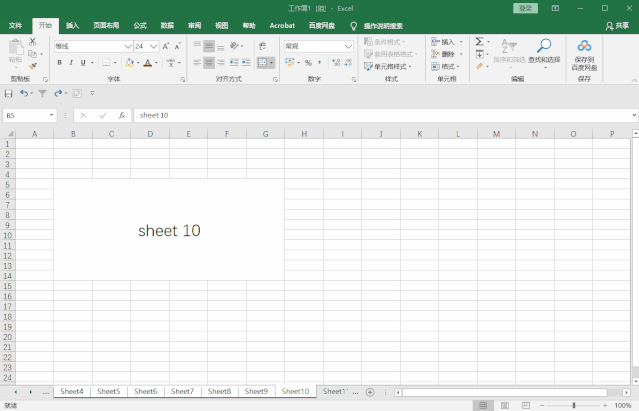Decrease decimal places icon

click(x=348, y=63)
